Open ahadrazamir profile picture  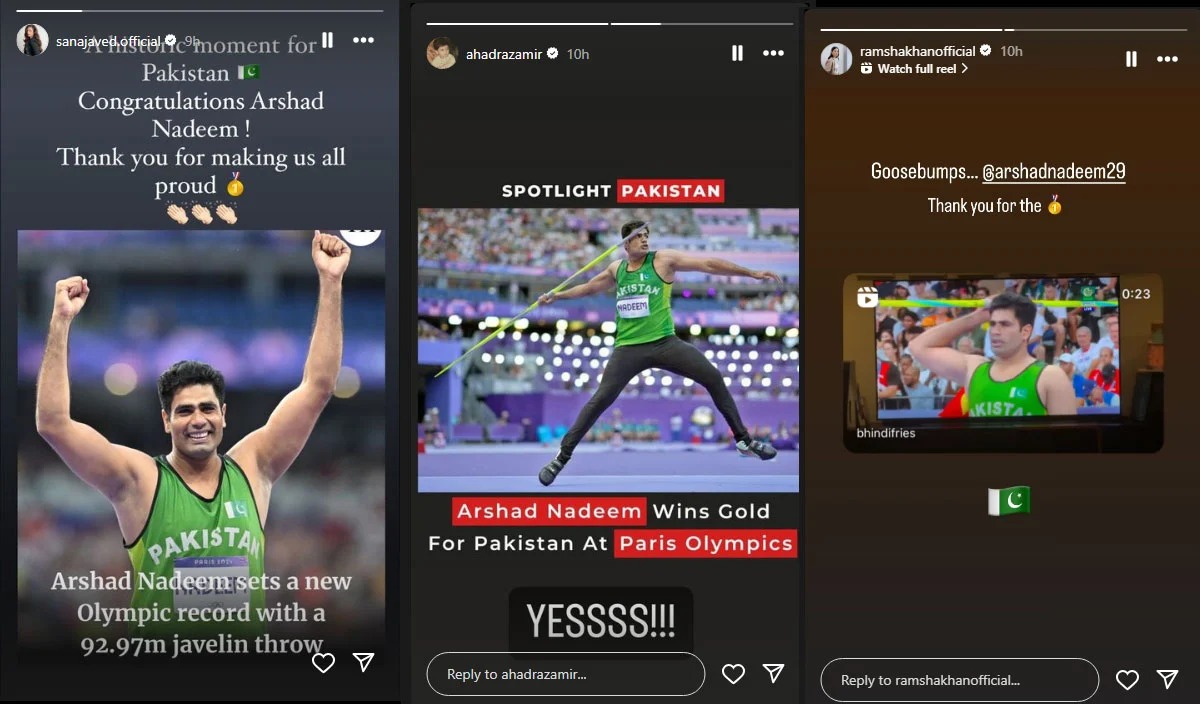click(x=442, y=54)
